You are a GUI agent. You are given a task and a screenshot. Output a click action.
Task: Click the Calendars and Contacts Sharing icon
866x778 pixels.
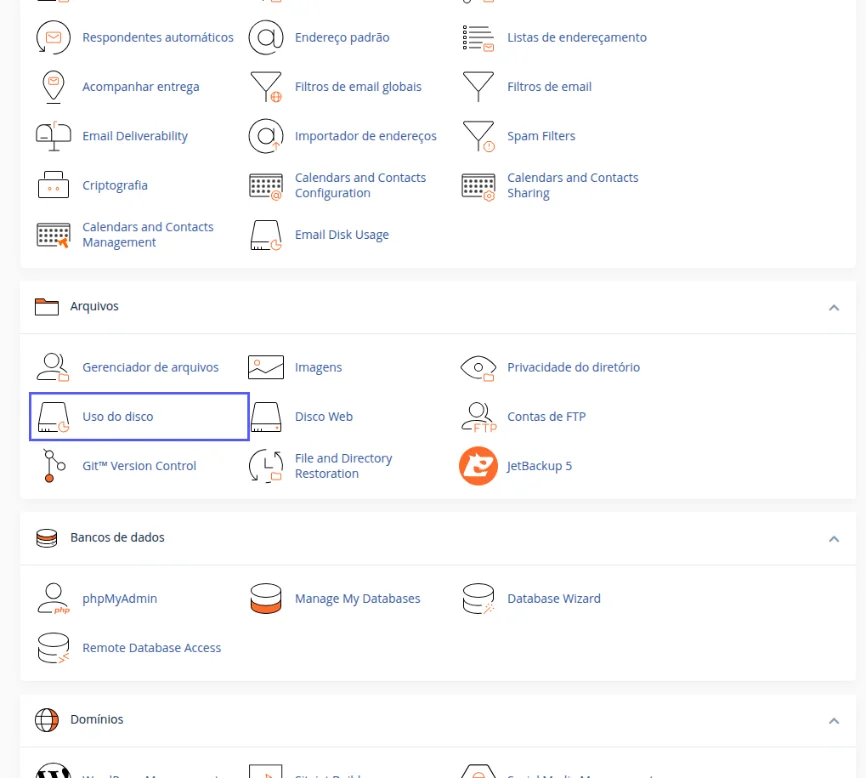tap(478, 186)
